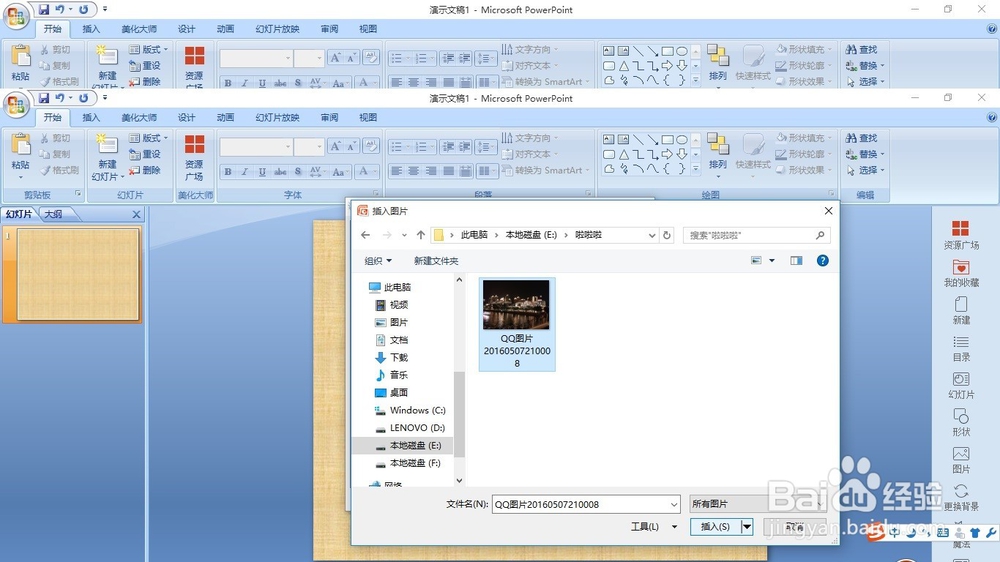
Task: Open 目录 in the right sidebar
Action: click(961, 348)
